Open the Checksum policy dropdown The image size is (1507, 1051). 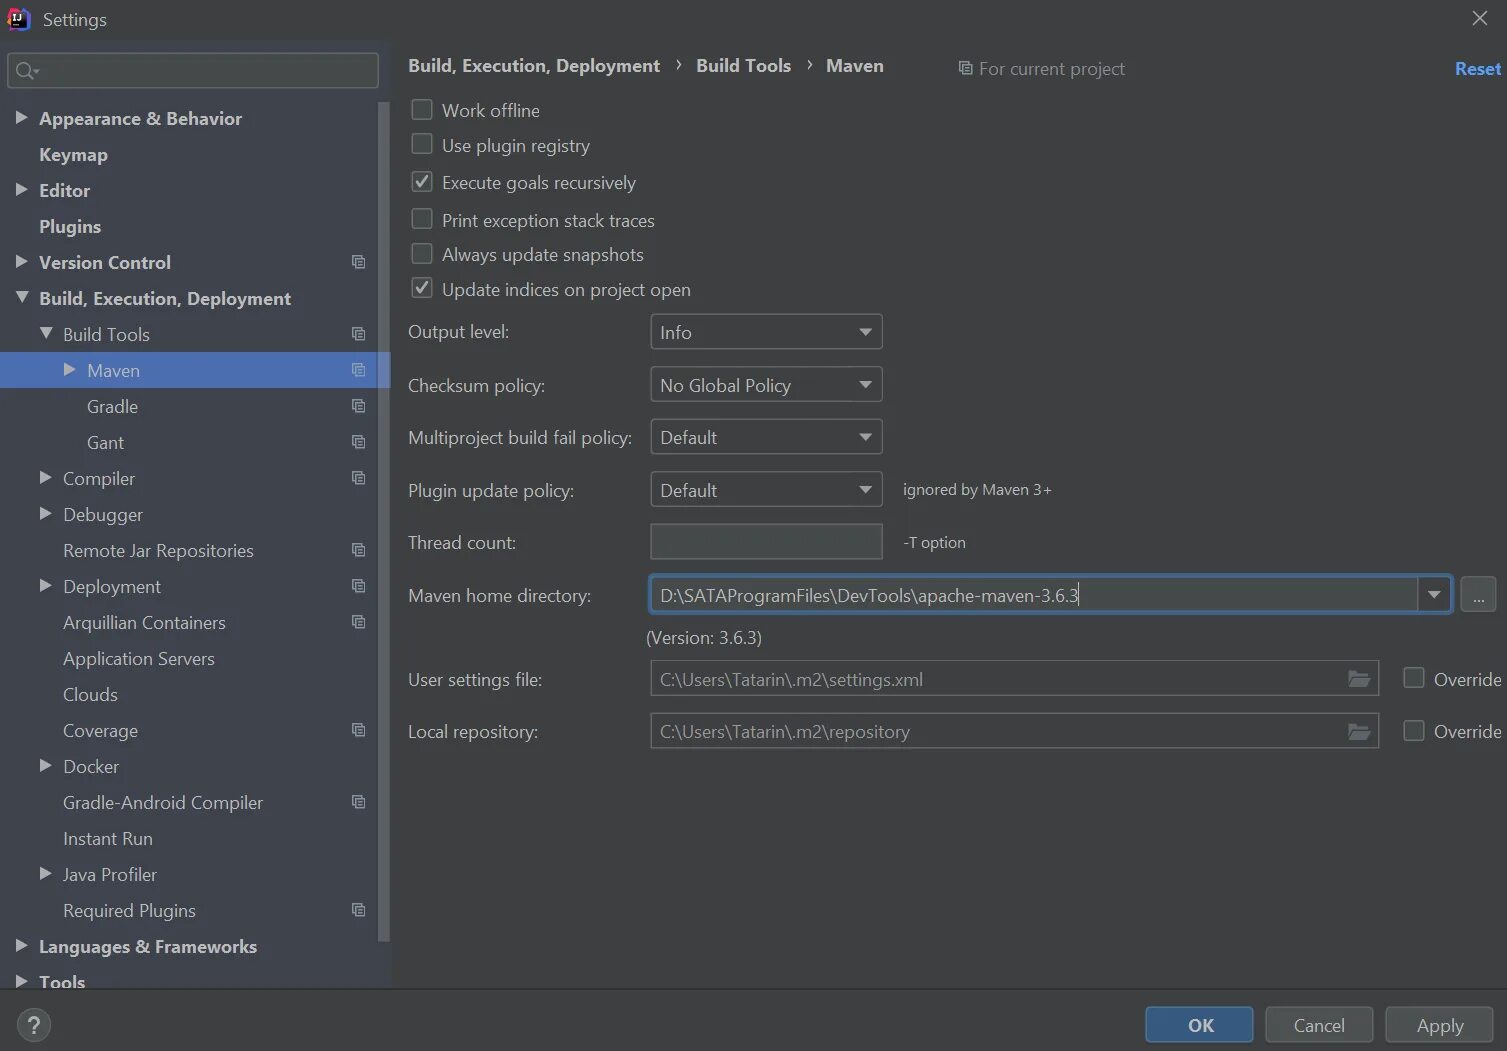[x=766, y=385]
